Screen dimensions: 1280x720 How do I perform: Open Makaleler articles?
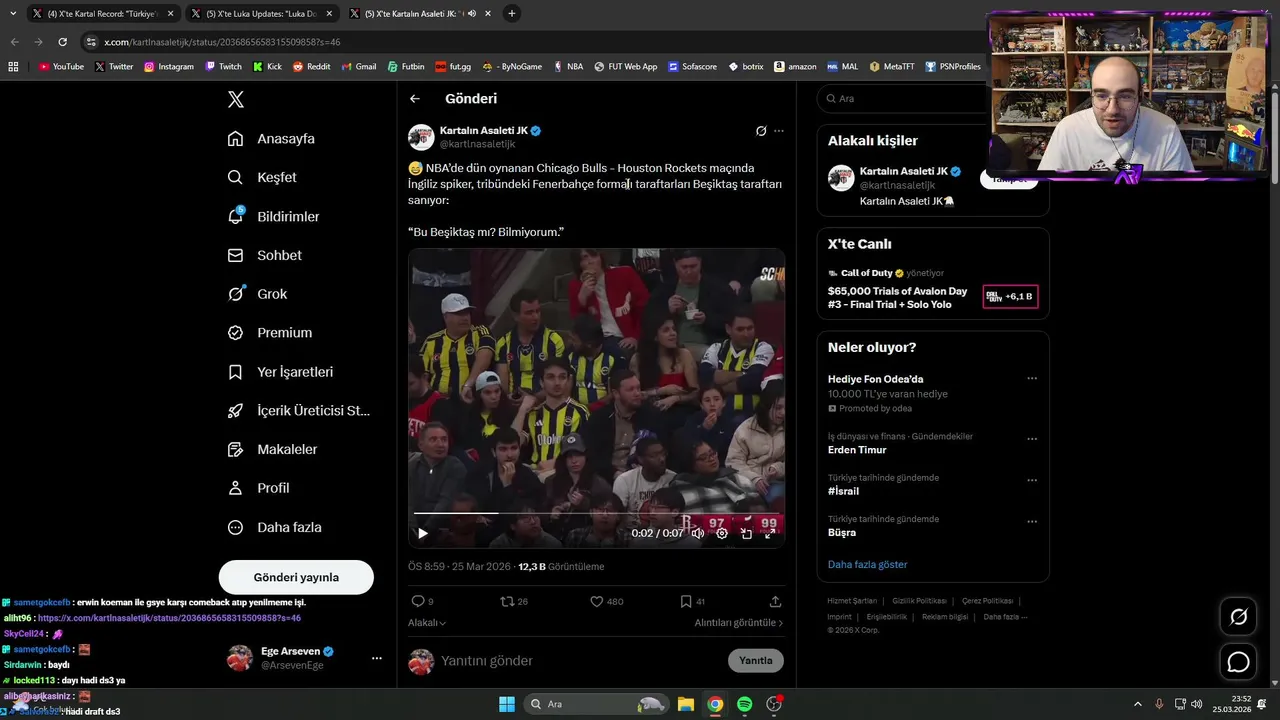pos(272,449)
